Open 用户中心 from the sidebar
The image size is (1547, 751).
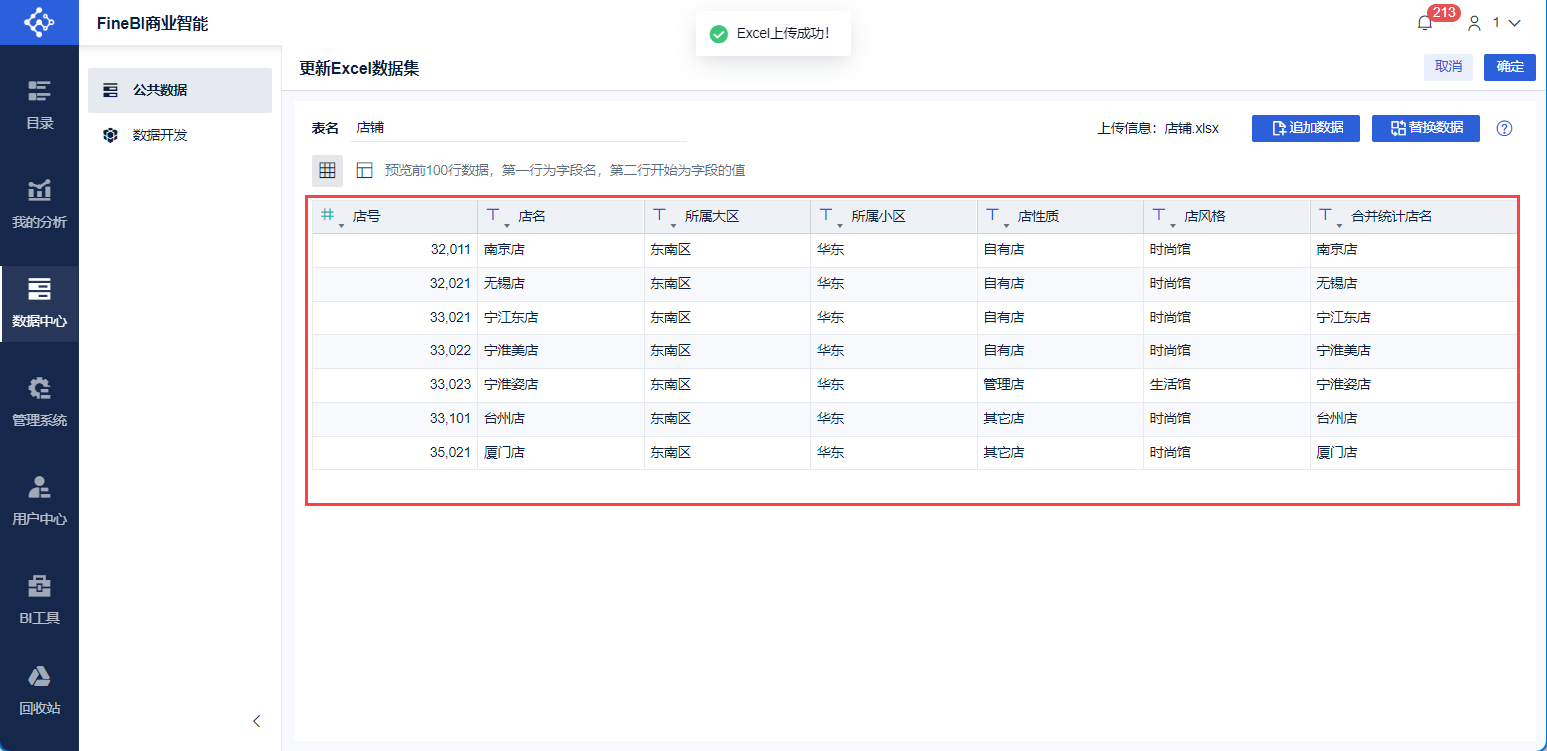pyautogui.click(x=39, y=501)
